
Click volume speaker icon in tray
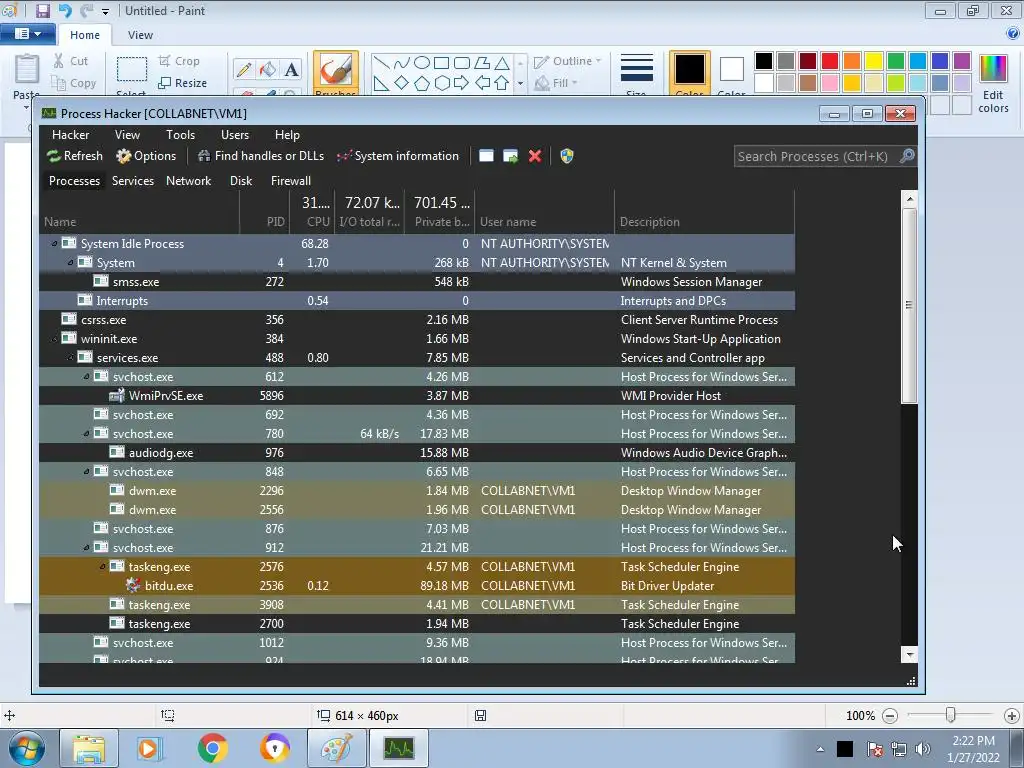click(x=923, y=749)
